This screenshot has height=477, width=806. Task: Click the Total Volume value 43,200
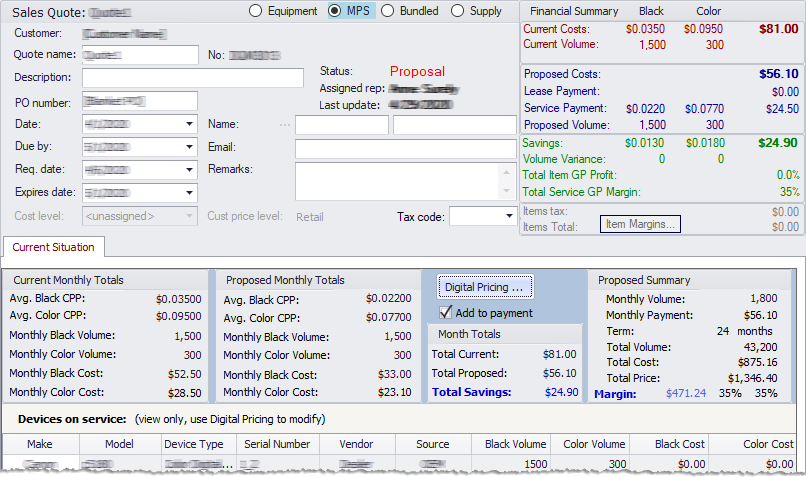760,347
